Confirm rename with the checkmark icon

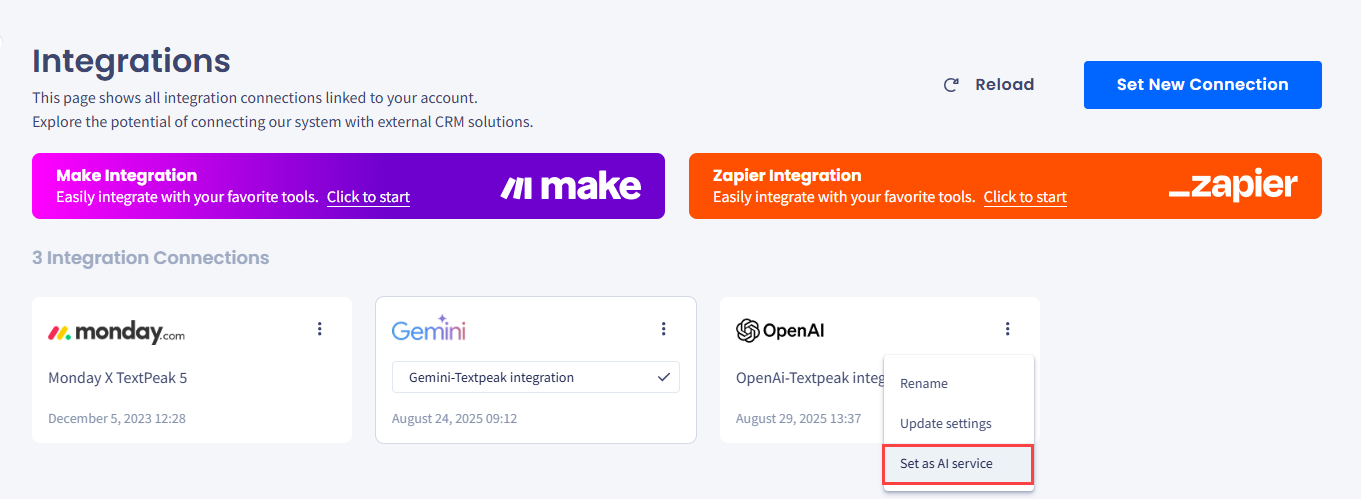point(664,377)
